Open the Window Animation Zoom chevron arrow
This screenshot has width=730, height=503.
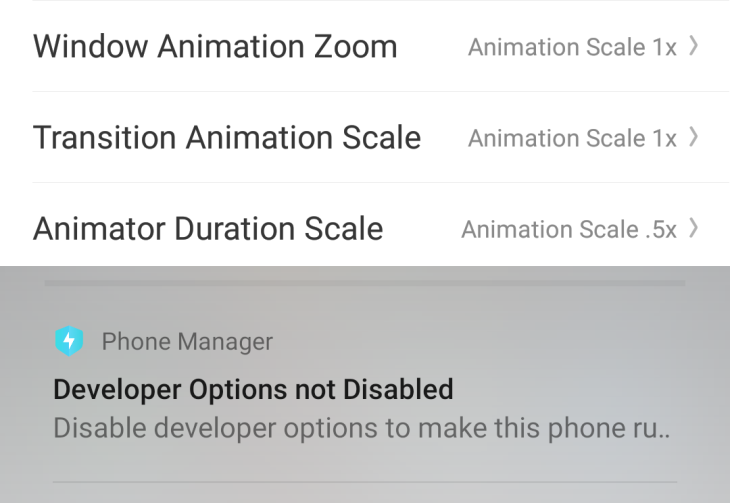[x=694, y=47]
